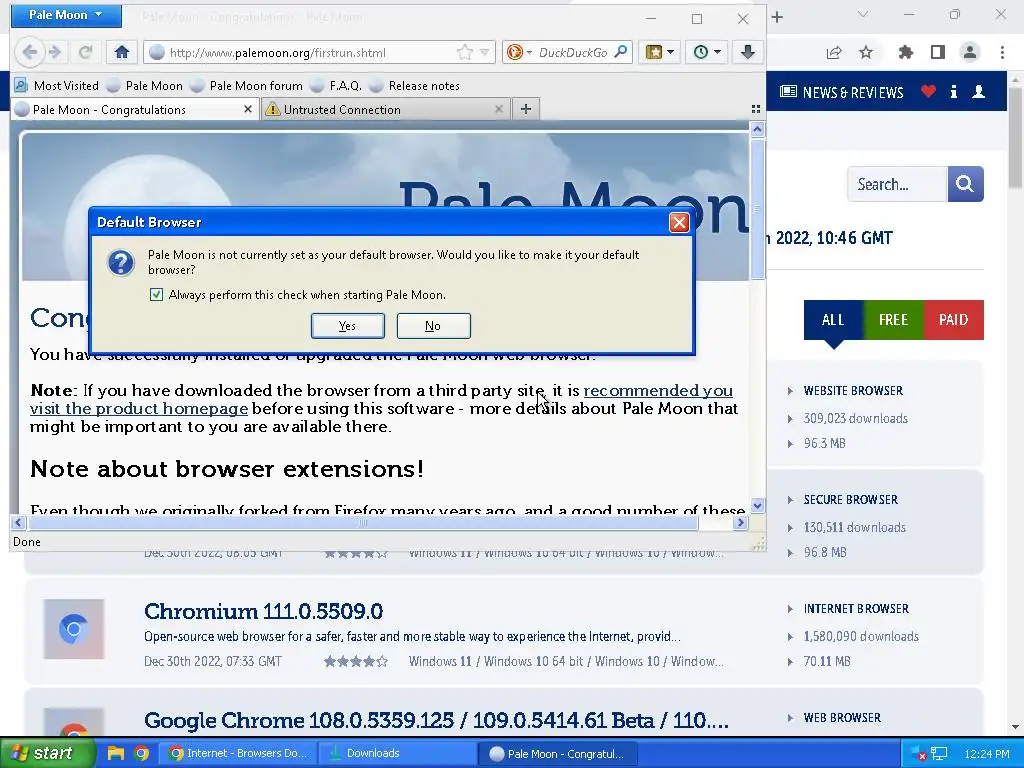This screenshot has height=768, width=1024.
Task: Click Pale Moon vertical scrollbar up arrow
Action: (x=757, y=129)
